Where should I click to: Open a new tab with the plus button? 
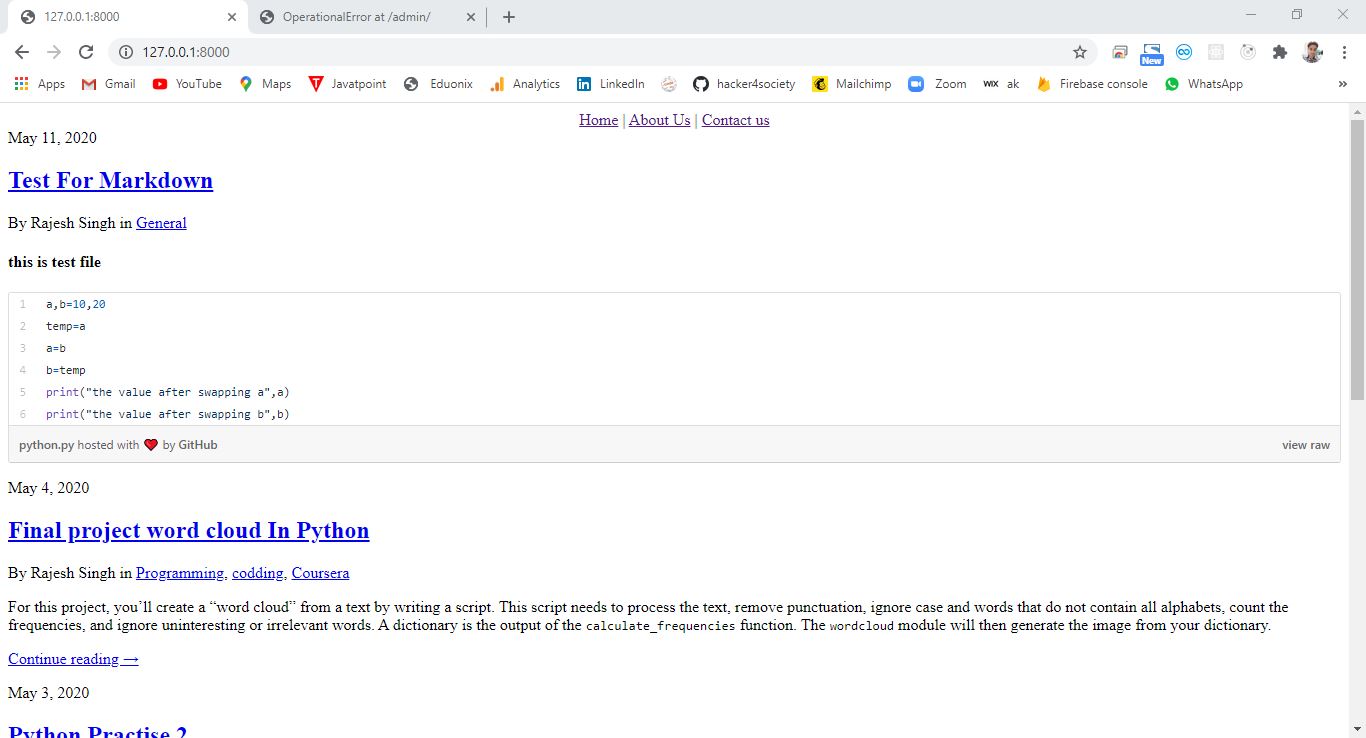pos(509,17)
